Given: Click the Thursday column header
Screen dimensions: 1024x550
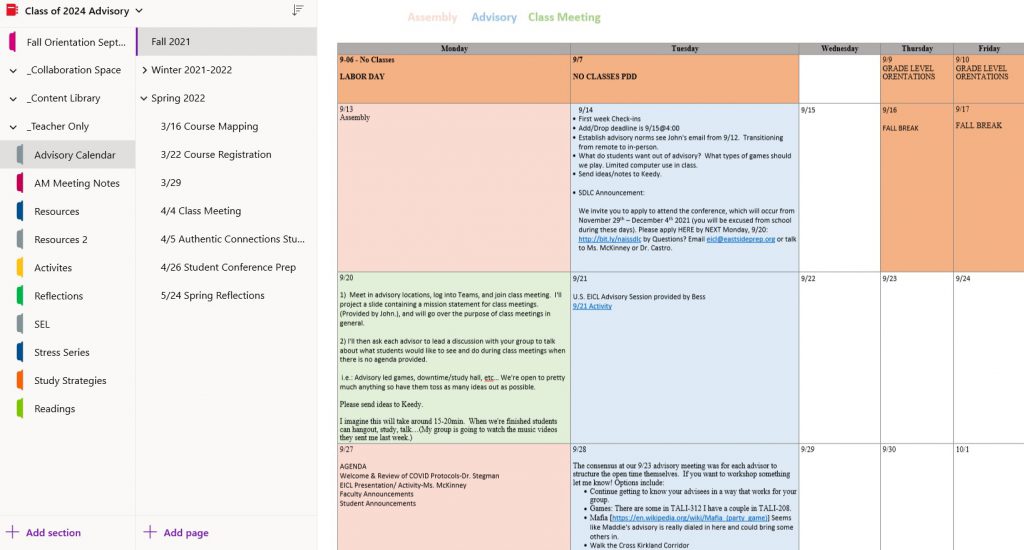Looking at the screenshot, I should [x=917, y=48].
